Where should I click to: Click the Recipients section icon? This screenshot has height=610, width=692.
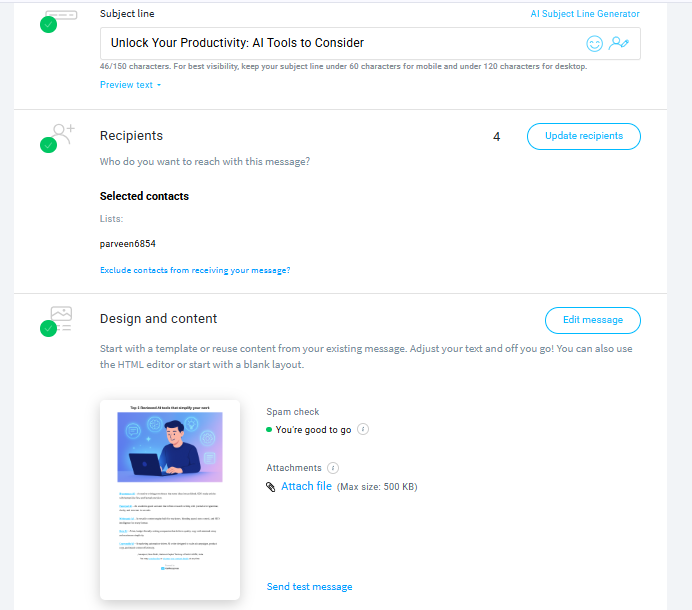(59, 135)
